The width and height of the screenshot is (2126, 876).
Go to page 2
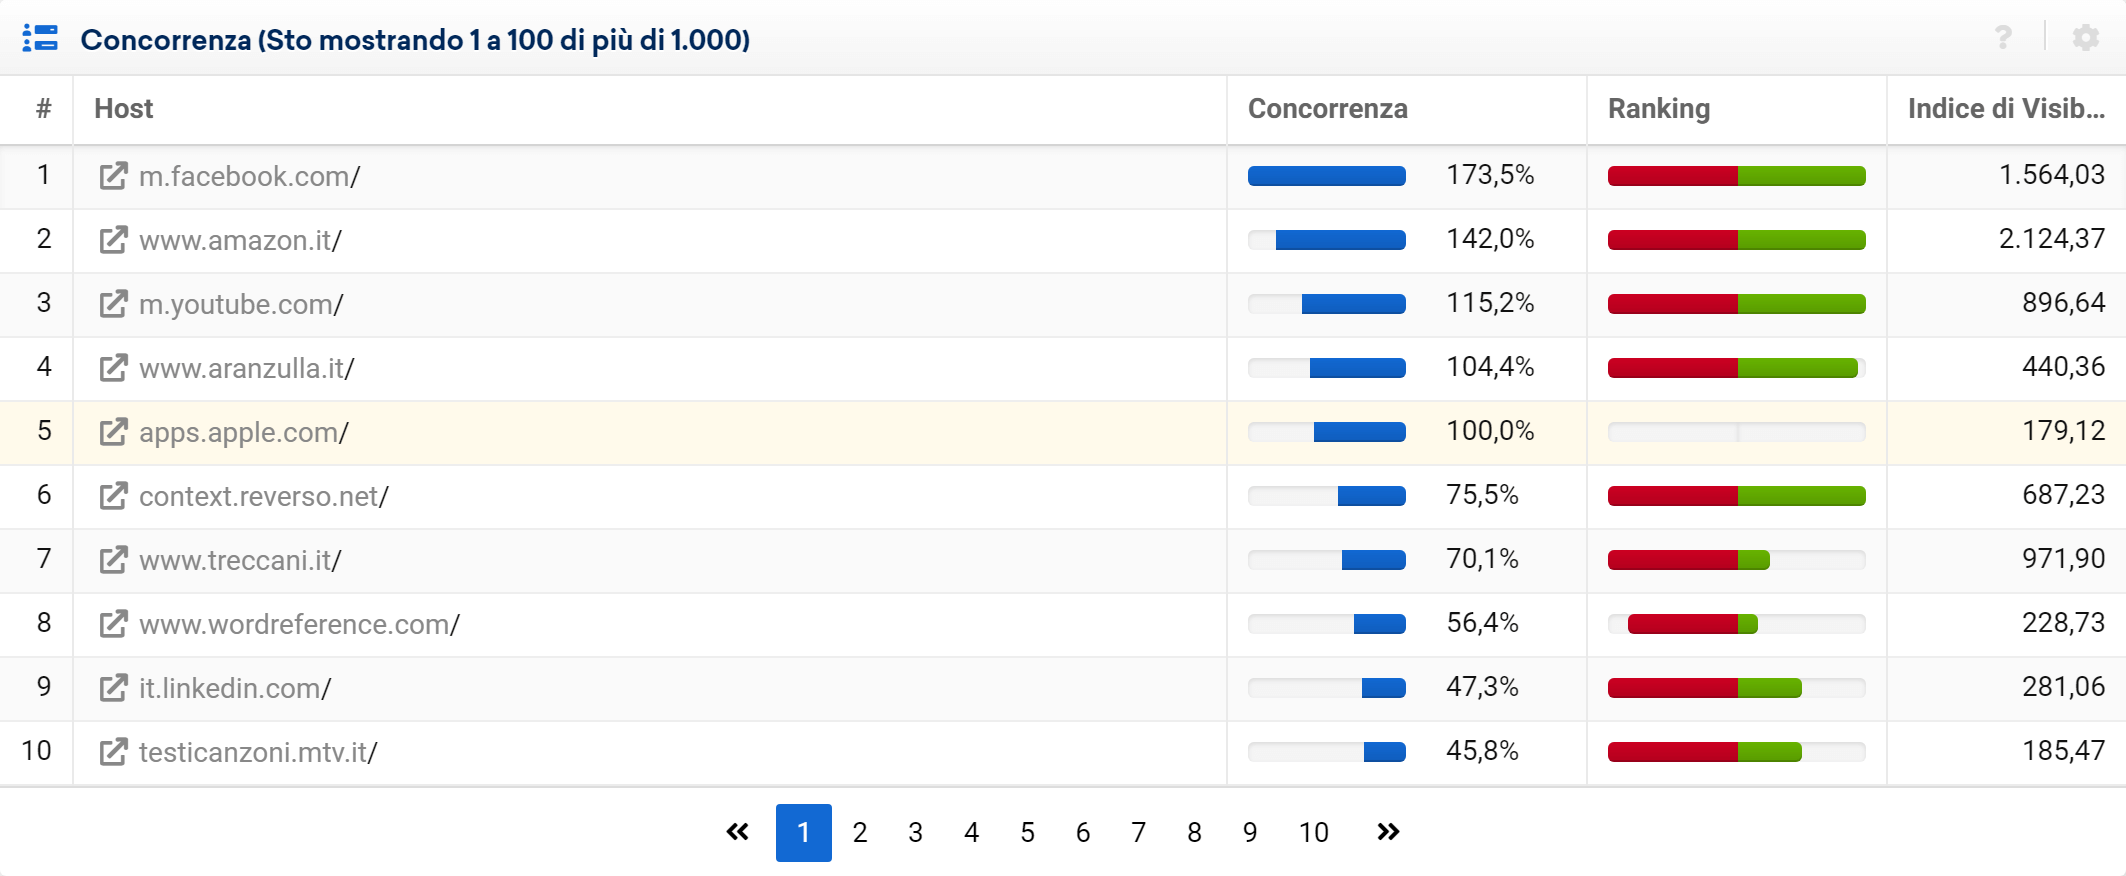[x=860, y=832]
